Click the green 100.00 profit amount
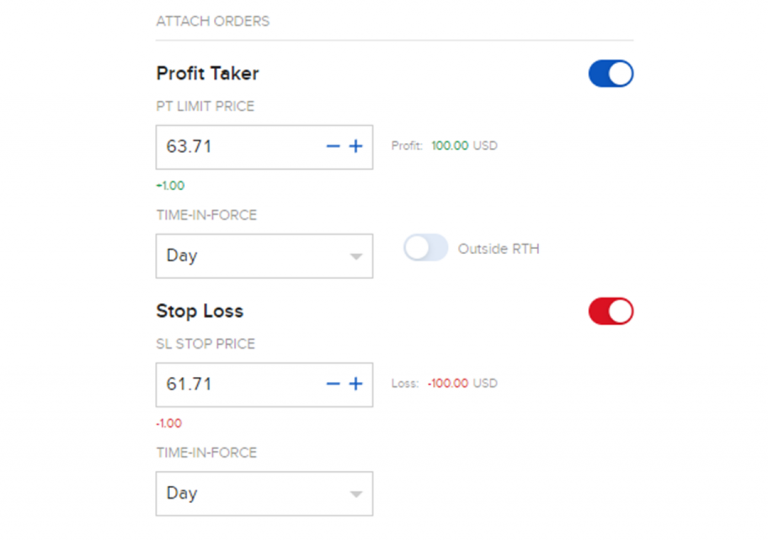768x540 pixels. [450, 146]
